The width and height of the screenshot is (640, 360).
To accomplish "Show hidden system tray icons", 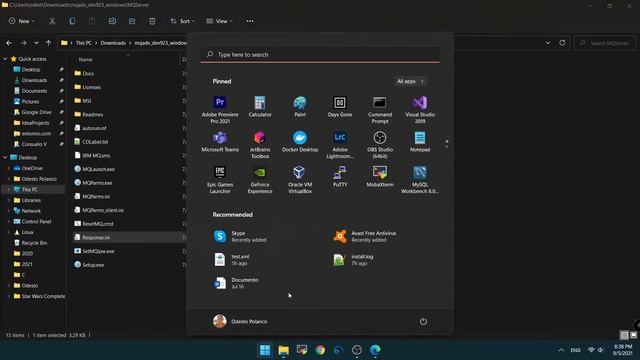I will [x=561, y=350].
